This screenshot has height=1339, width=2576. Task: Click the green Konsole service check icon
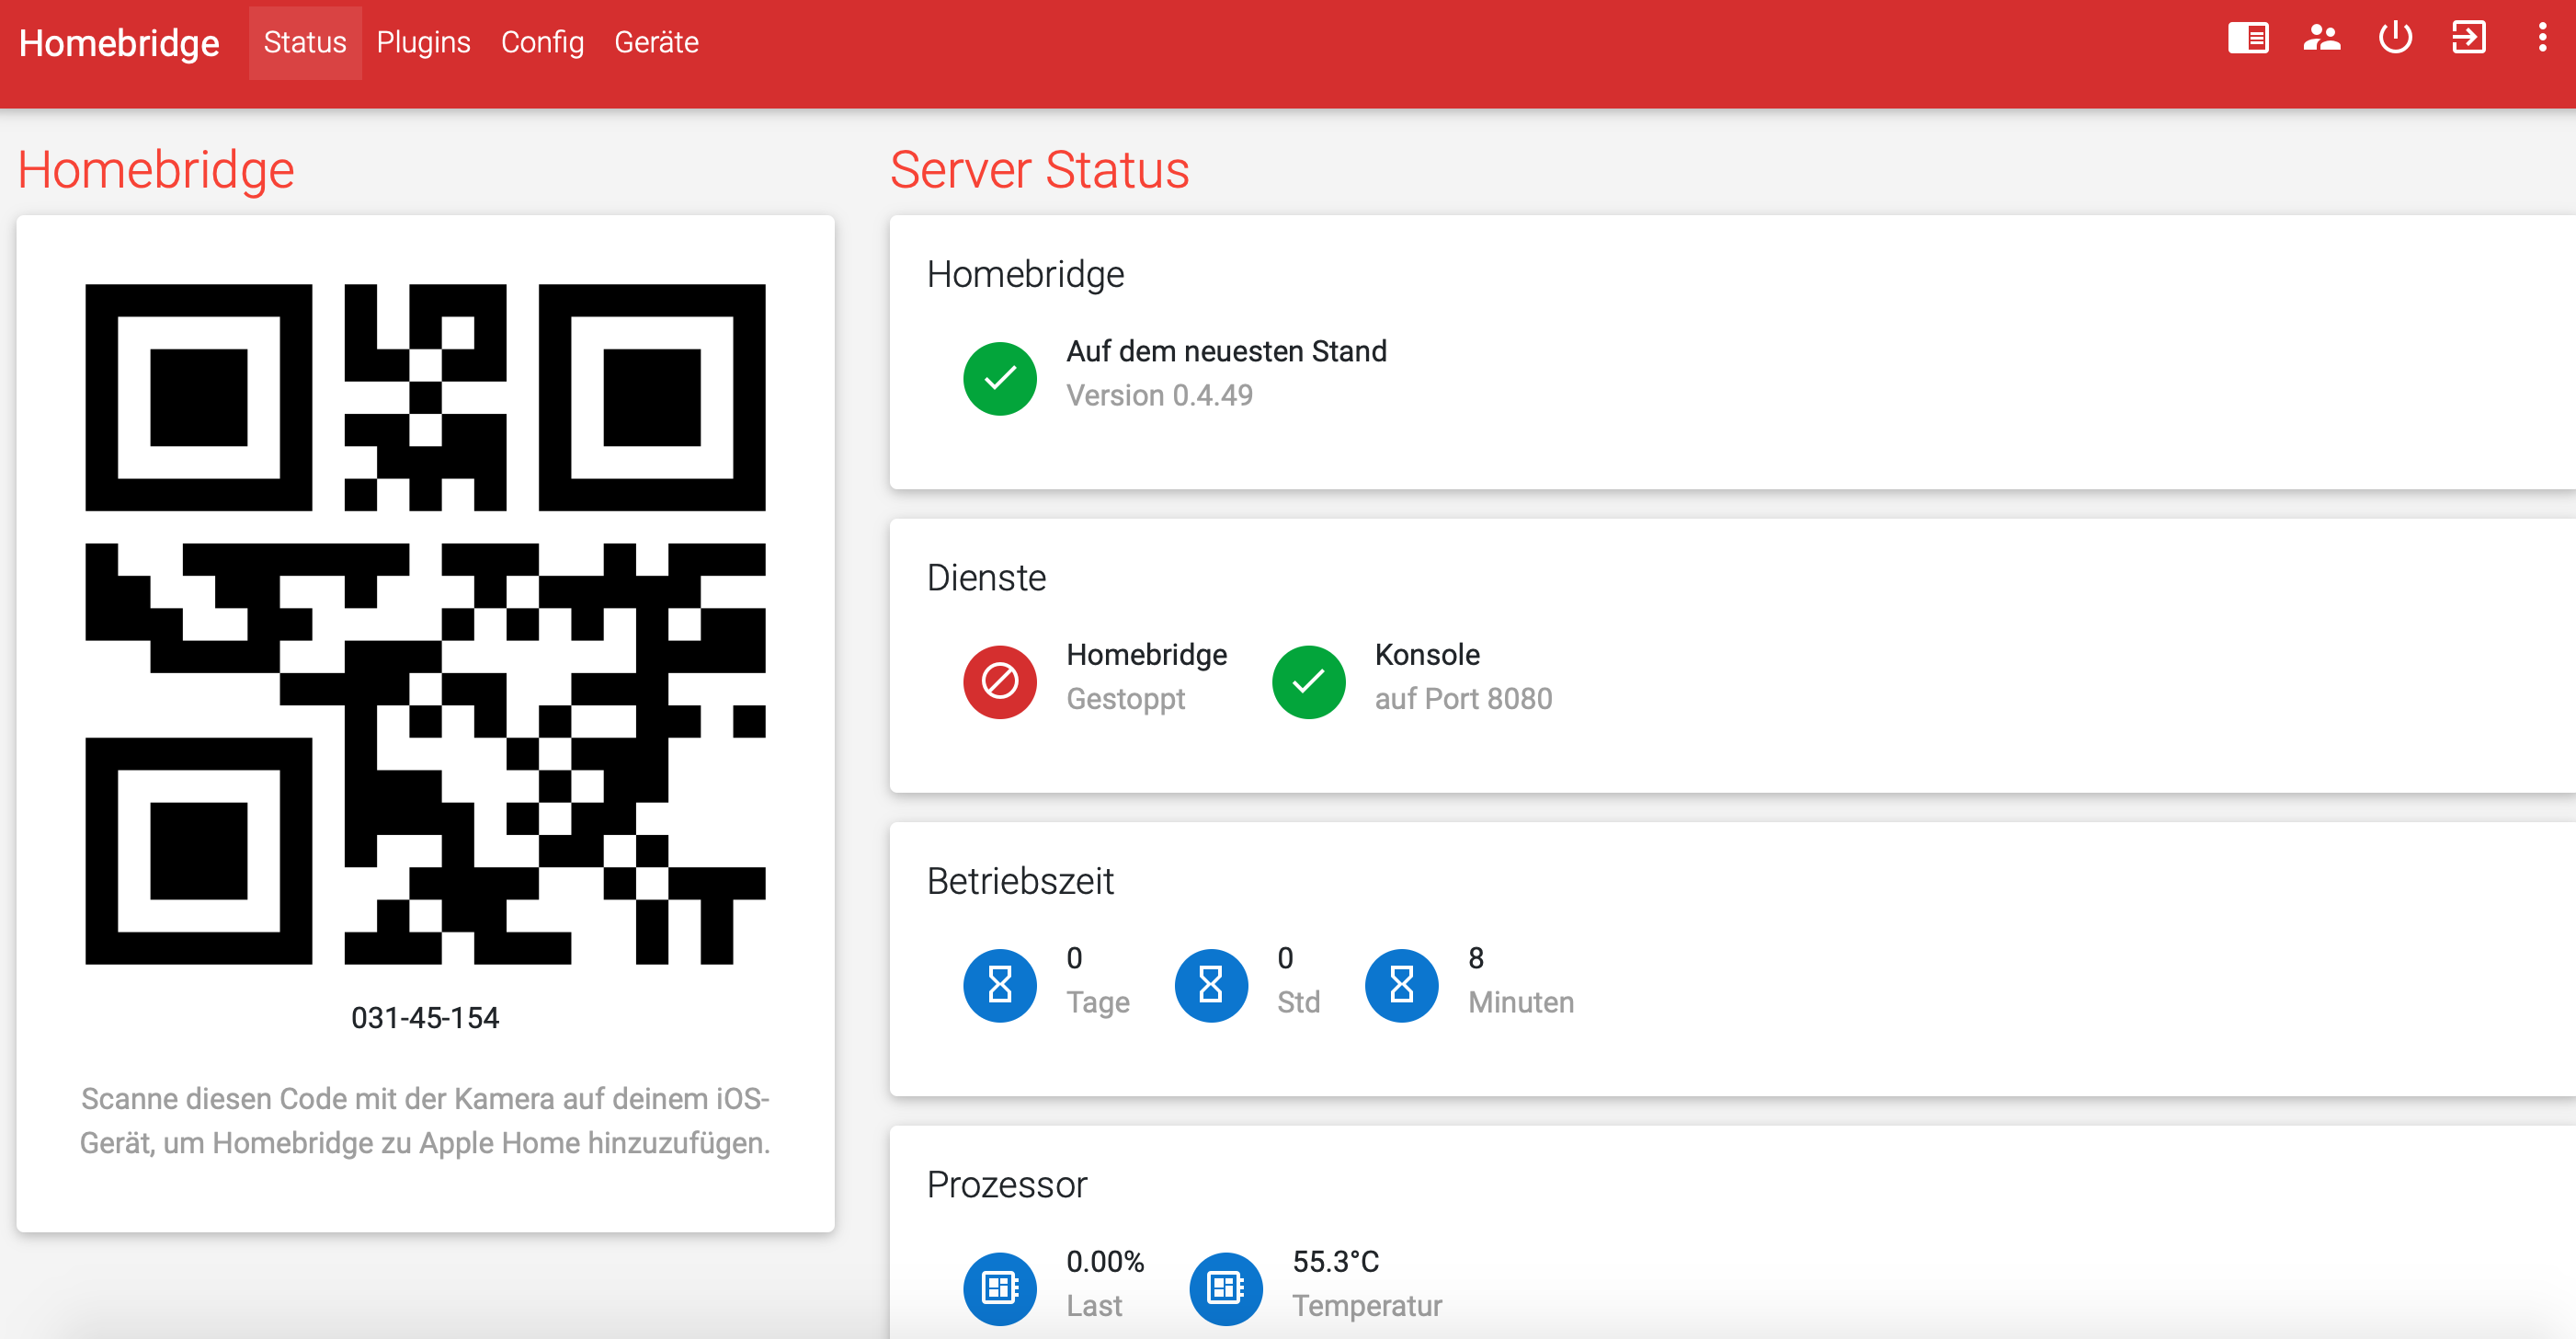pyautogui.click(x=1307, y=682)
